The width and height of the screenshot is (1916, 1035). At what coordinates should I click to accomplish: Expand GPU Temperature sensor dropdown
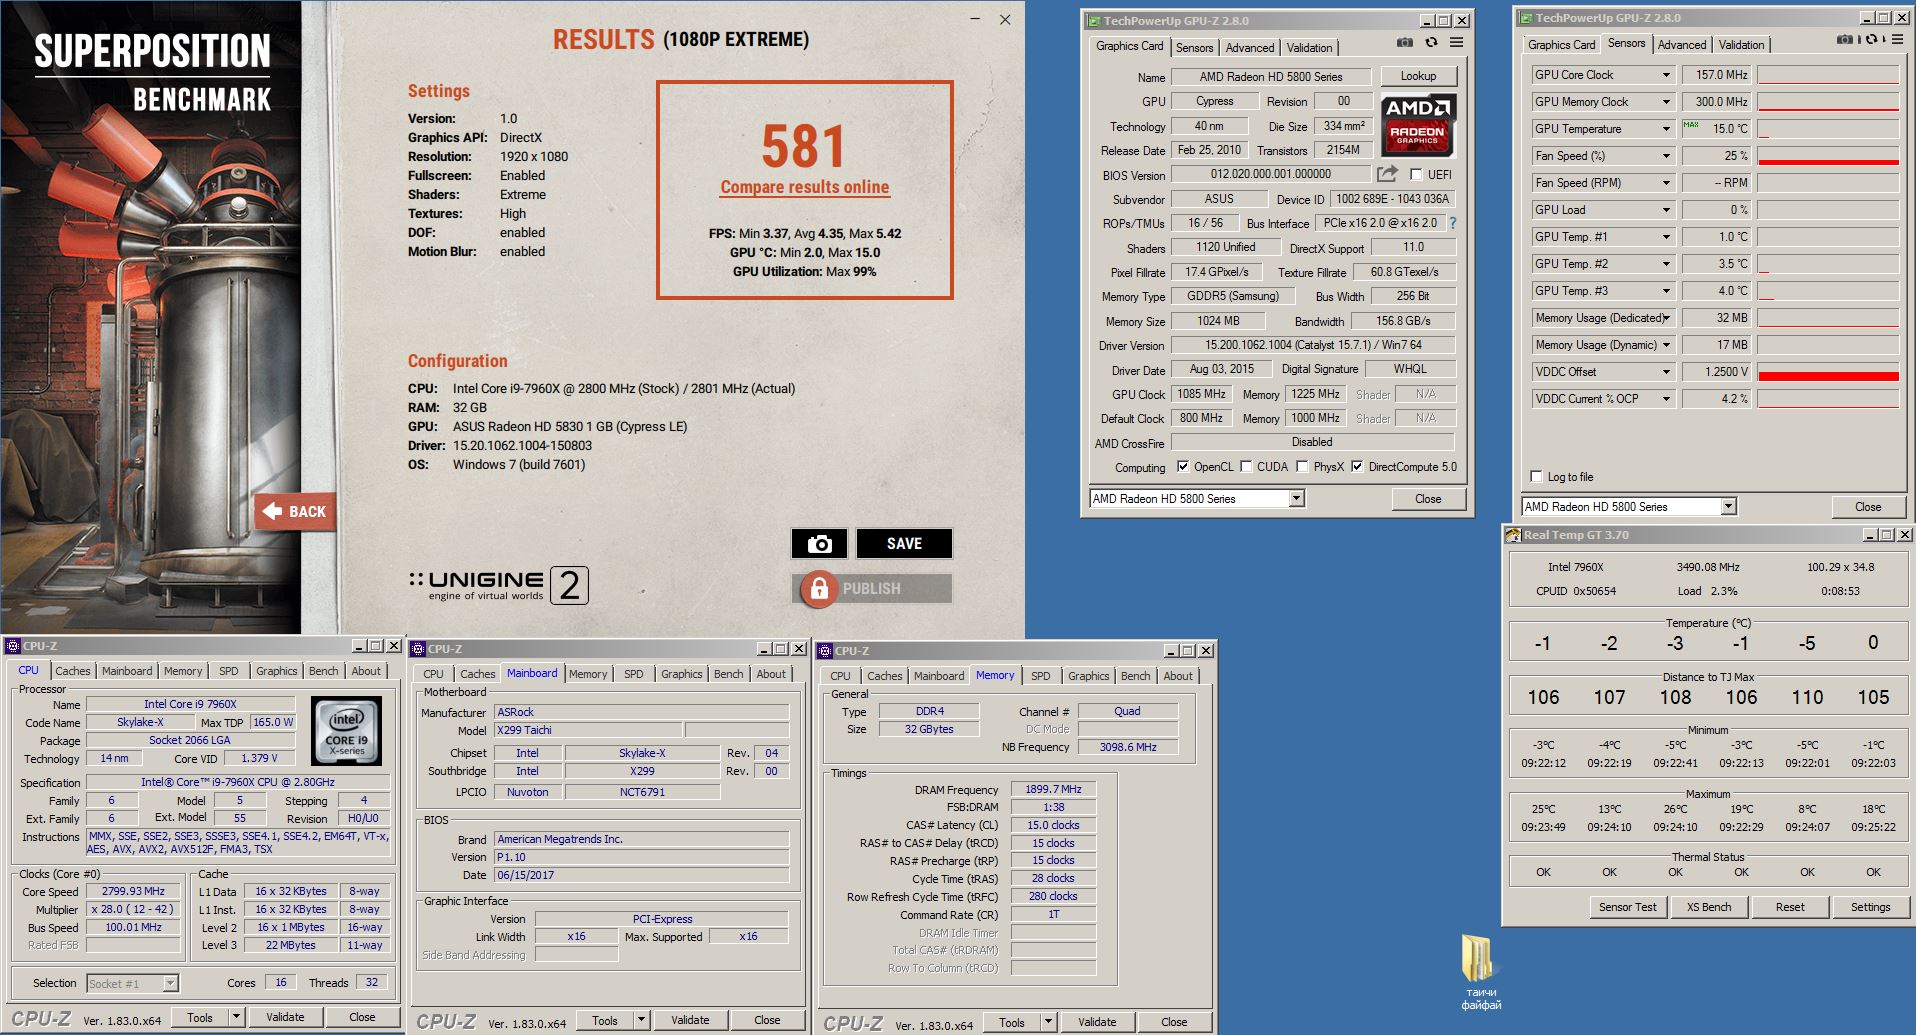coord(1666,129)
